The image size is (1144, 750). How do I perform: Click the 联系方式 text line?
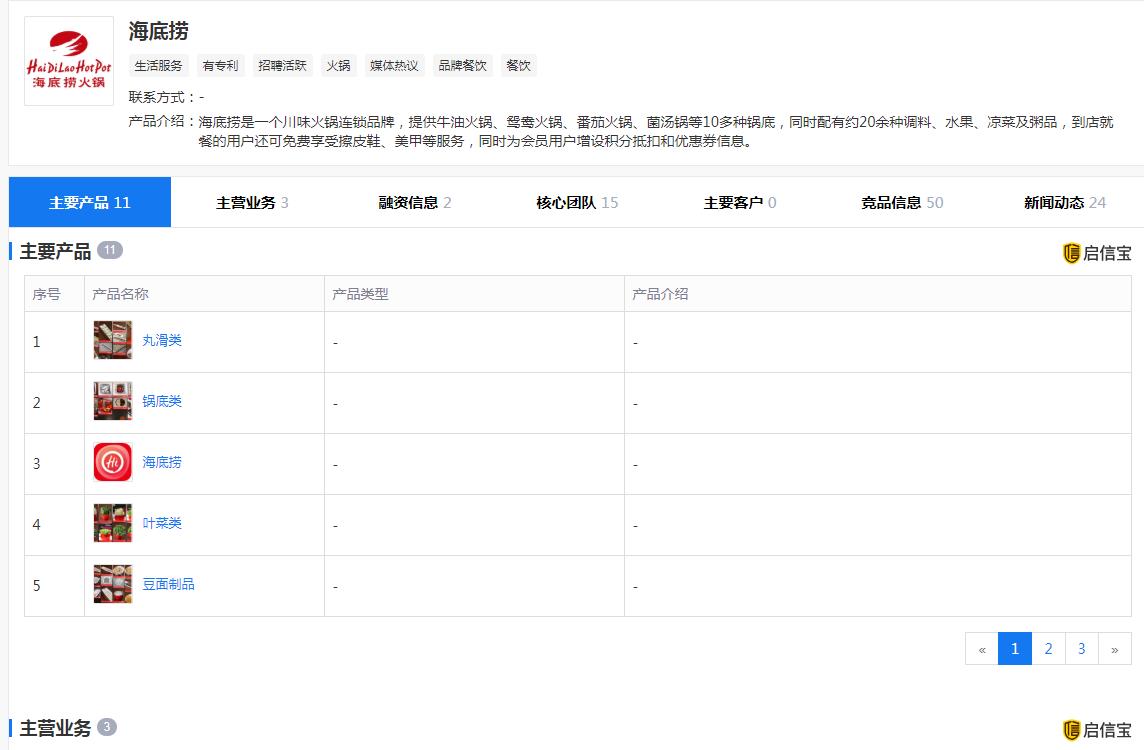[166, 97]
